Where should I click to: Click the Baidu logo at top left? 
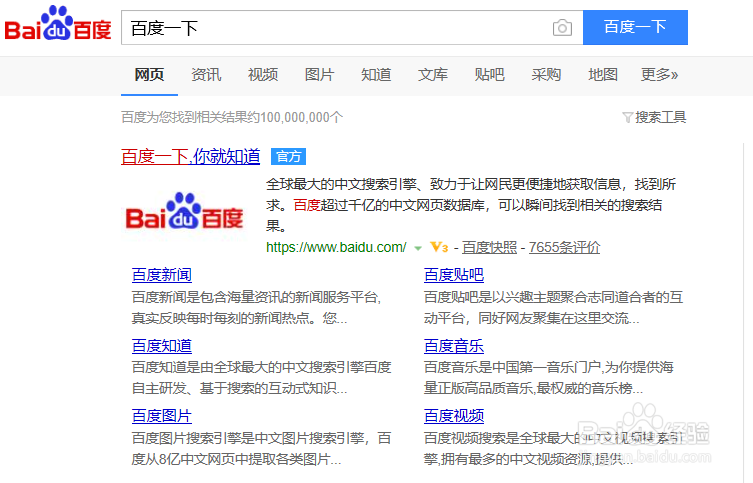tap(58, 24)
